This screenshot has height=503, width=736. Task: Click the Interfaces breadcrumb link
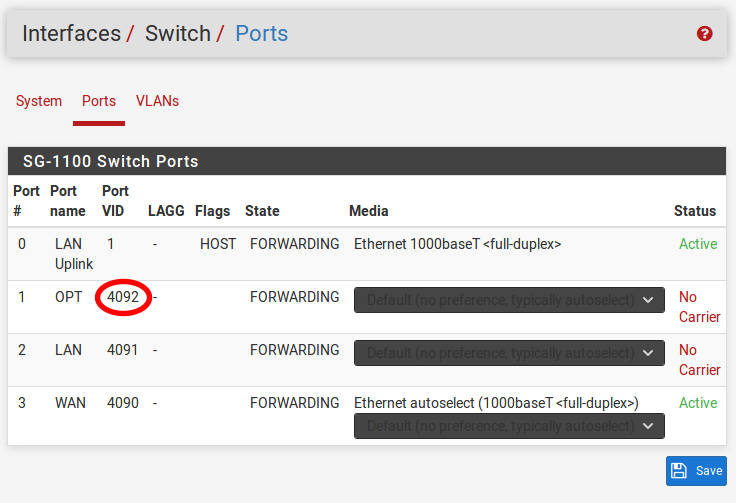71,33
